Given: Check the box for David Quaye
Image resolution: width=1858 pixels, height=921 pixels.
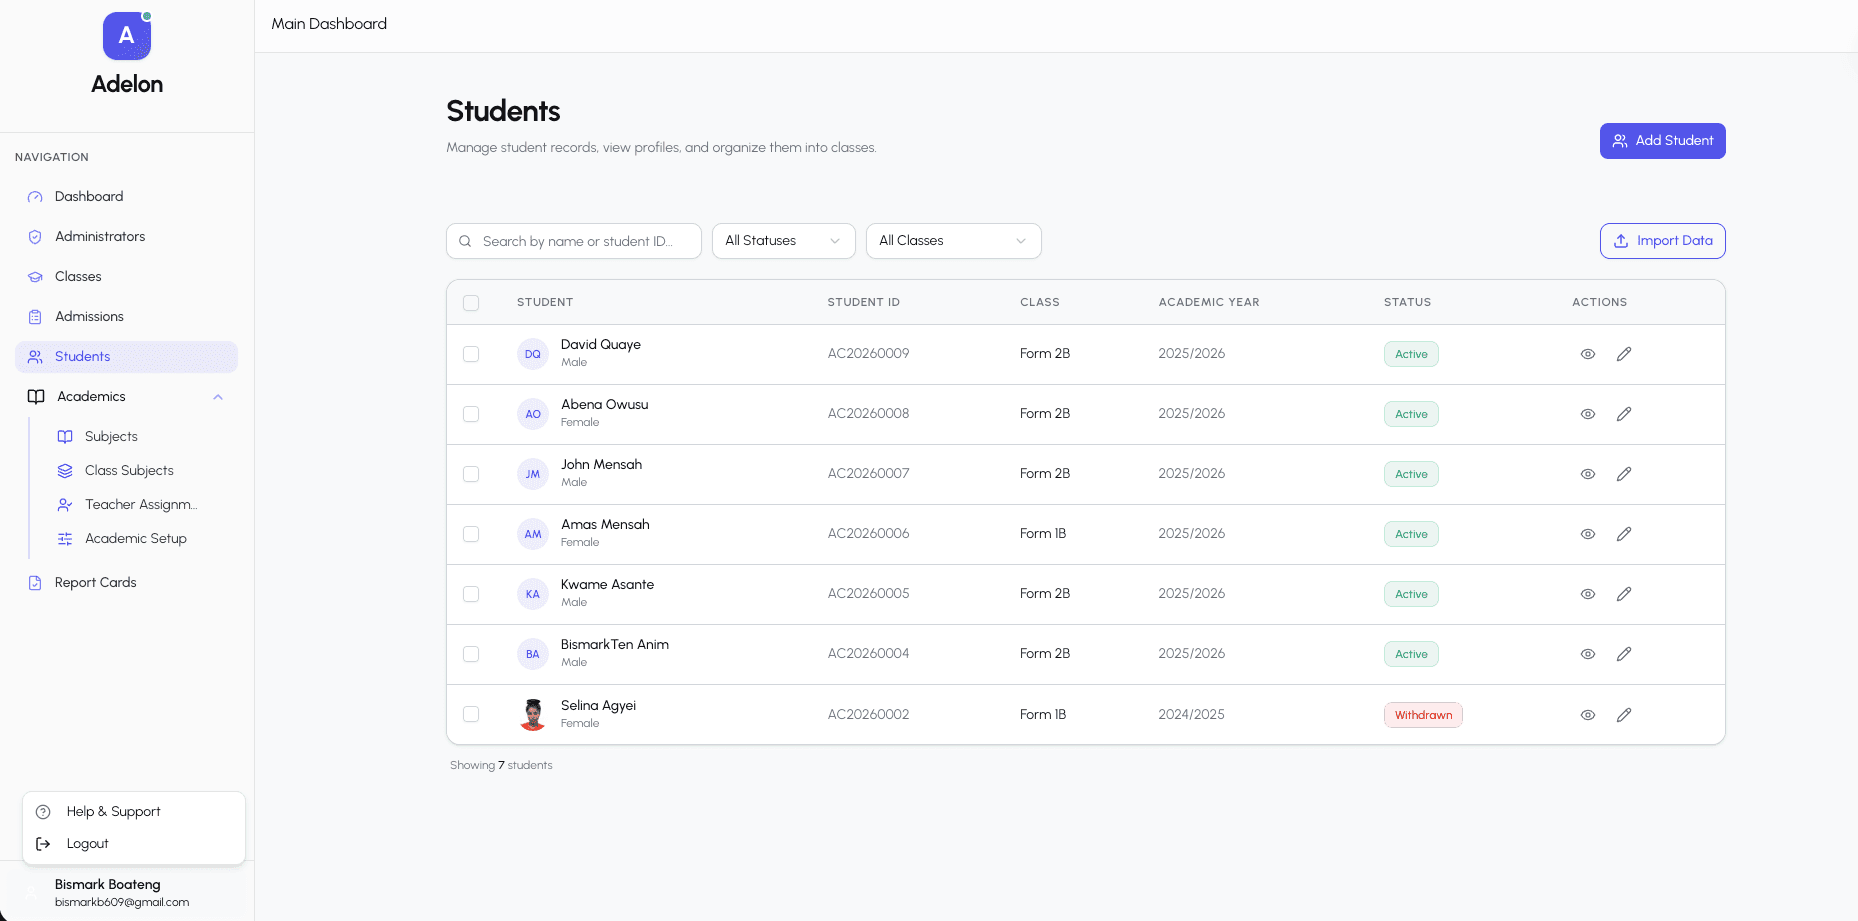Looking at the screenshot, I should 471,354.
